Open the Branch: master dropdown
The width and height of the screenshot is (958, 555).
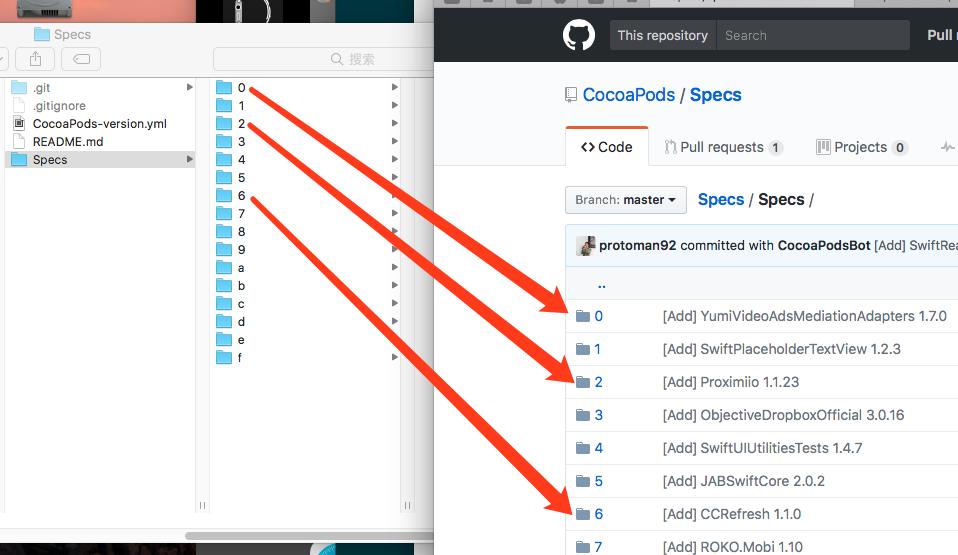point(626,200)
